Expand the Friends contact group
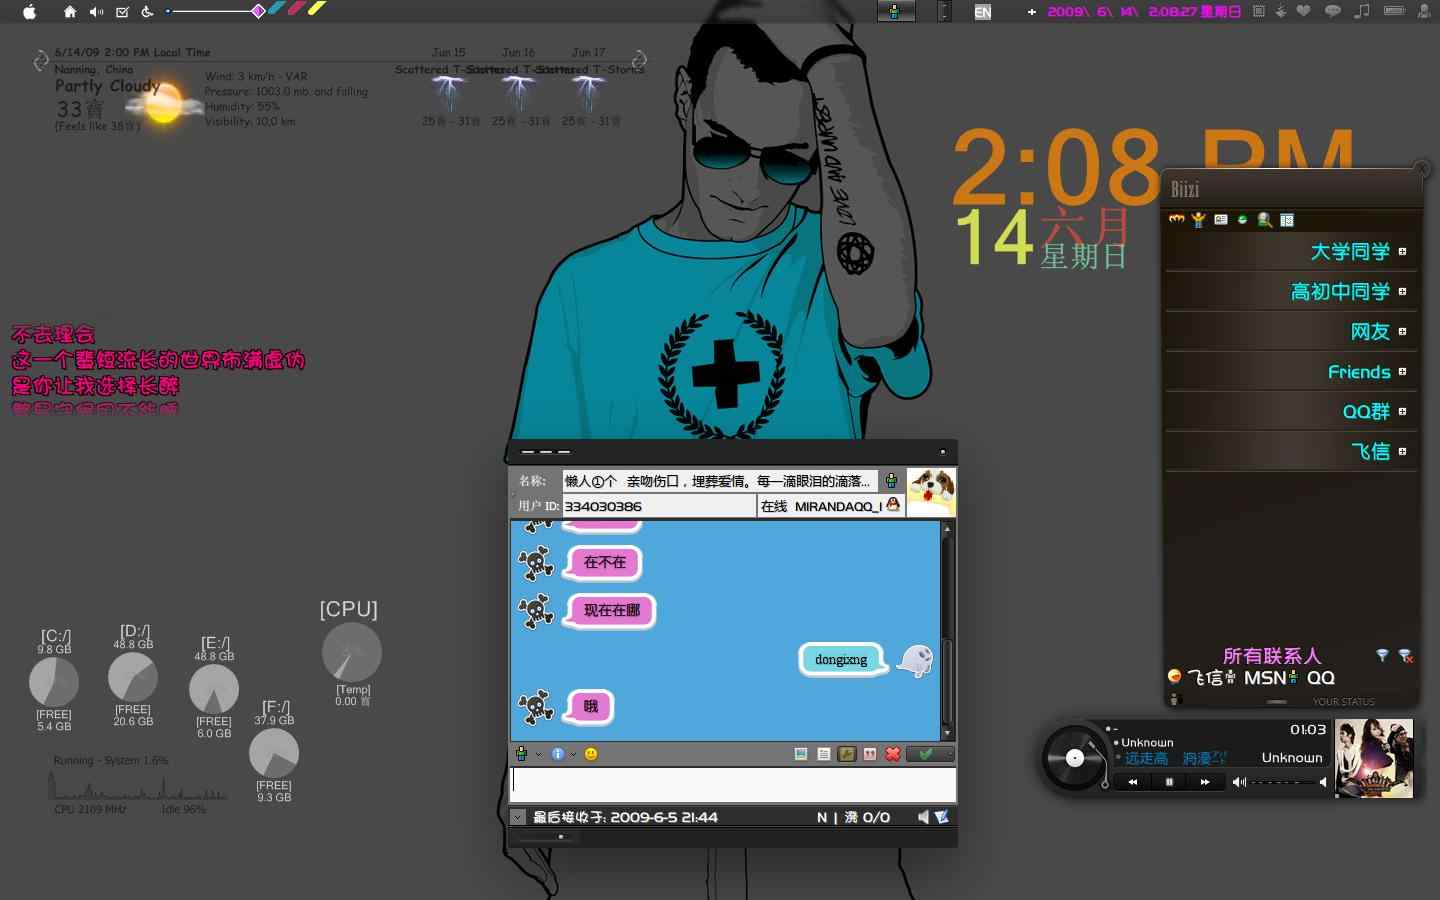Image resolution: width=1440 pixels, height=900 pixels. pyautogui.click(x=1402, y=372)
